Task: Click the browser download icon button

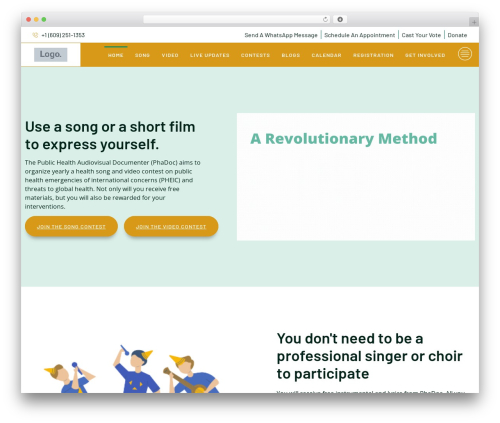Action: pos(340,19)
